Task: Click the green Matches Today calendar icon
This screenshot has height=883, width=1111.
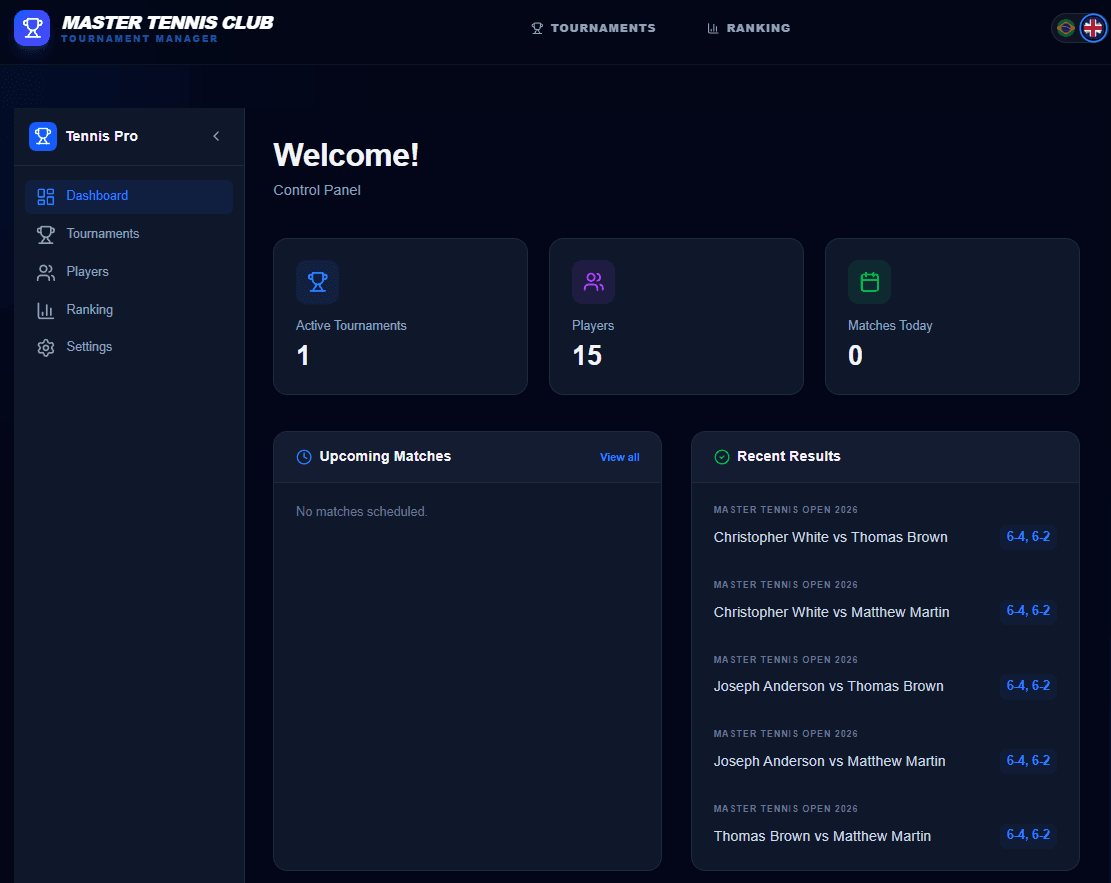Action: click(x=869, y=282)
